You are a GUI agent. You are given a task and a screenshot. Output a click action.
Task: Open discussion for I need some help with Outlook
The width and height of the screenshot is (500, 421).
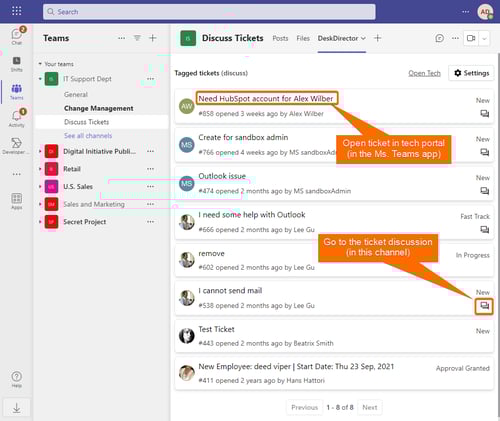(484, 230)
